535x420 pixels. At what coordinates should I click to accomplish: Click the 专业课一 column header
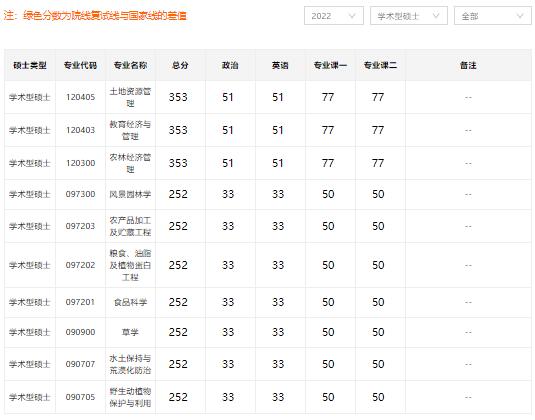330,65
